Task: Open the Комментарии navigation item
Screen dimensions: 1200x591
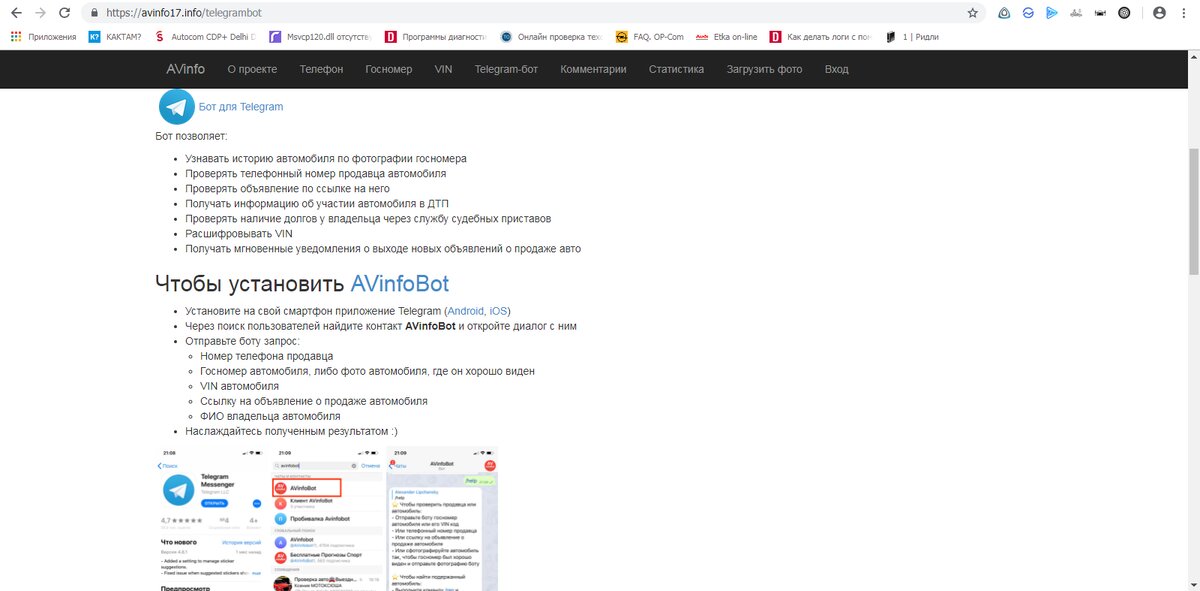Action: coord(593,69)
